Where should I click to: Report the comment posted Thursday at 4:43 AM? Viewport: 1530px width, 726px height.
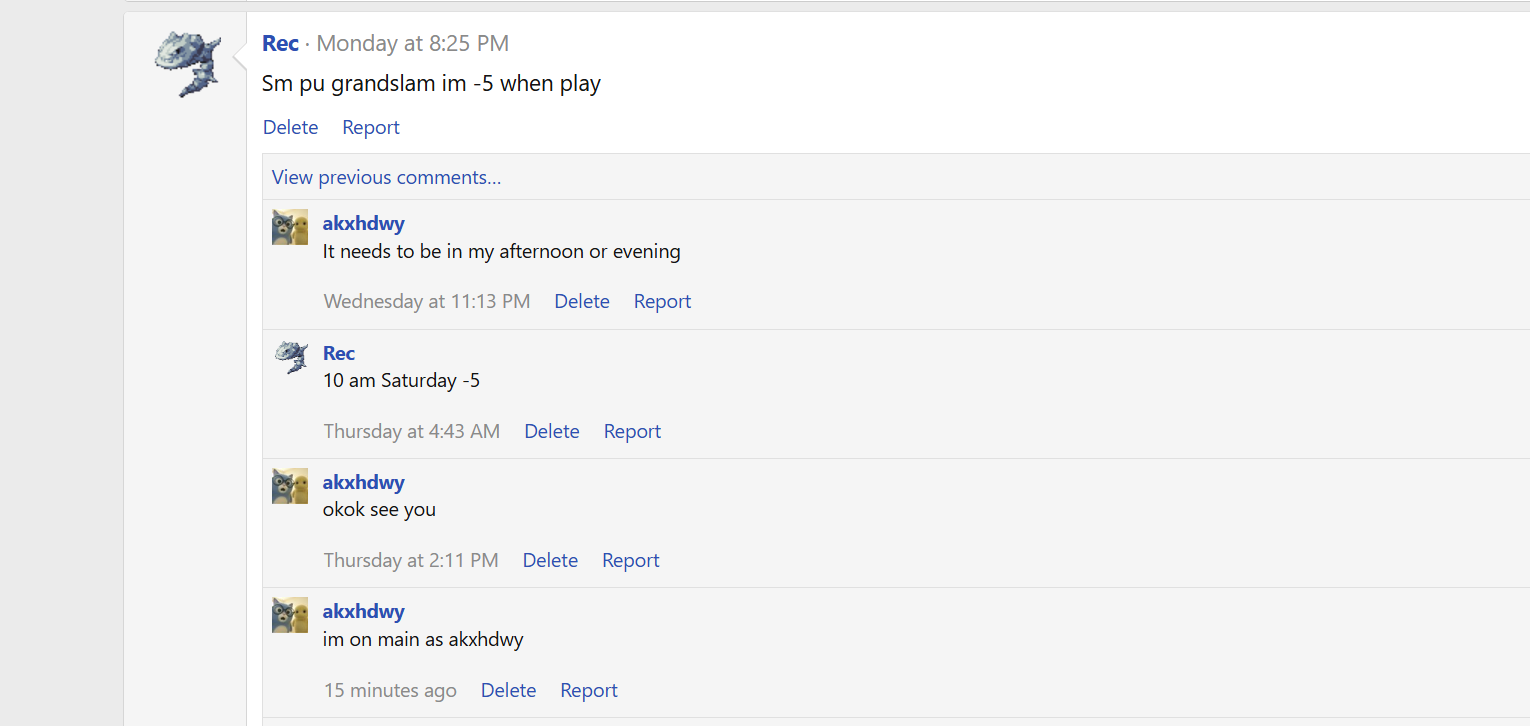coord(632,431)
